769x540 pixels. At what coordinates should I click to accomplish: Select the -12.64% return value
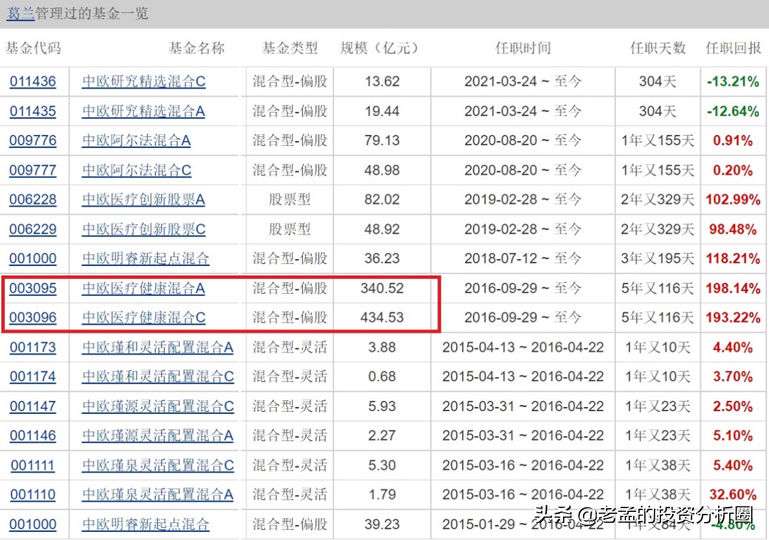[733, 111]
